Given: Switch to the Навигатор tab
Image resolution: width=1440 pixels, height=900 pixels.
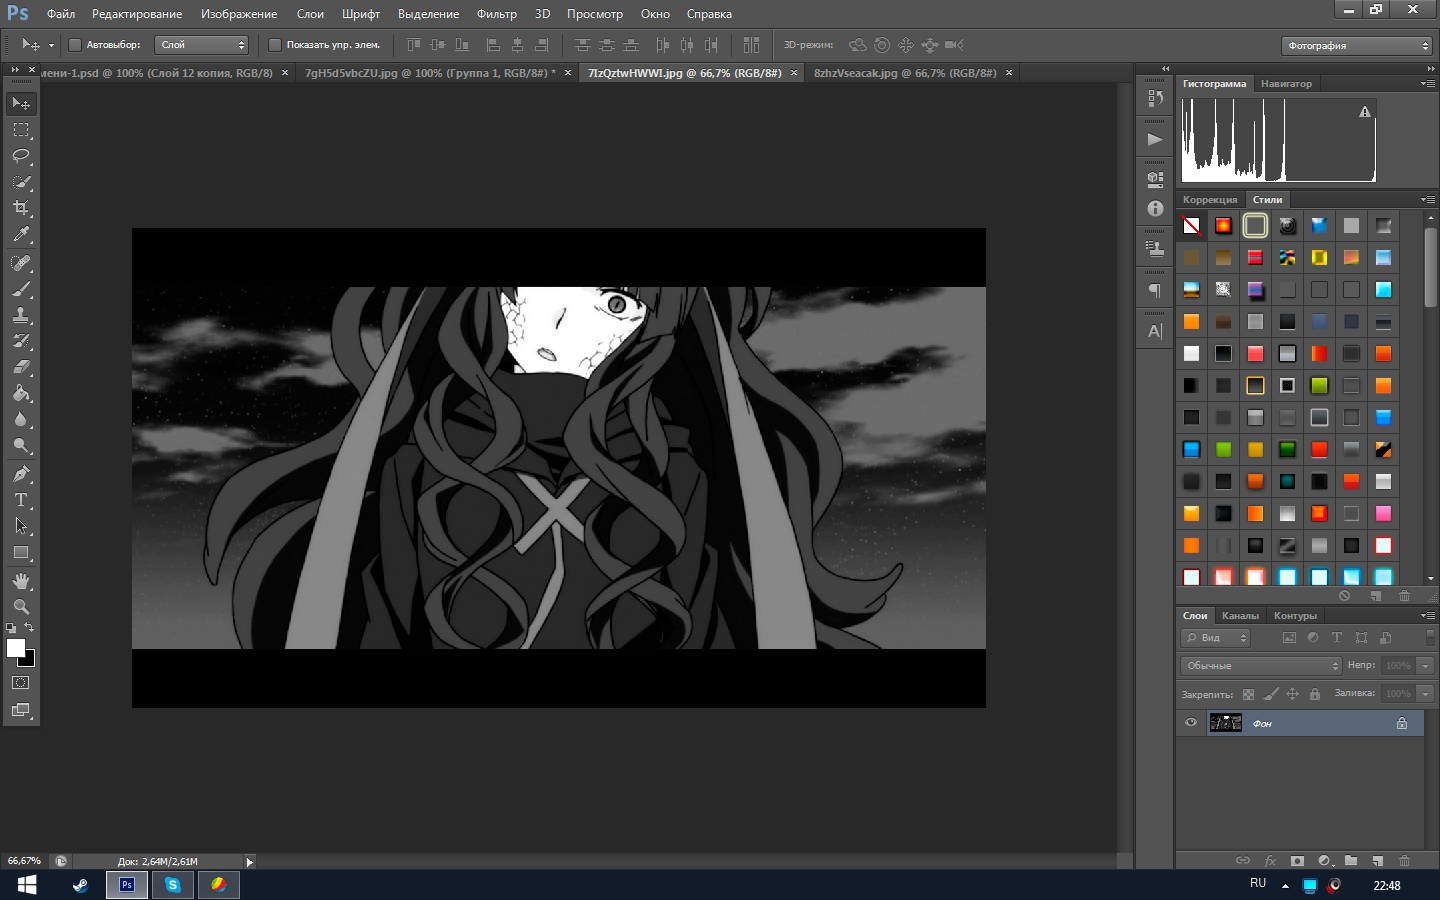Looking at the screenshot, I should click(x=1286, y=84).
